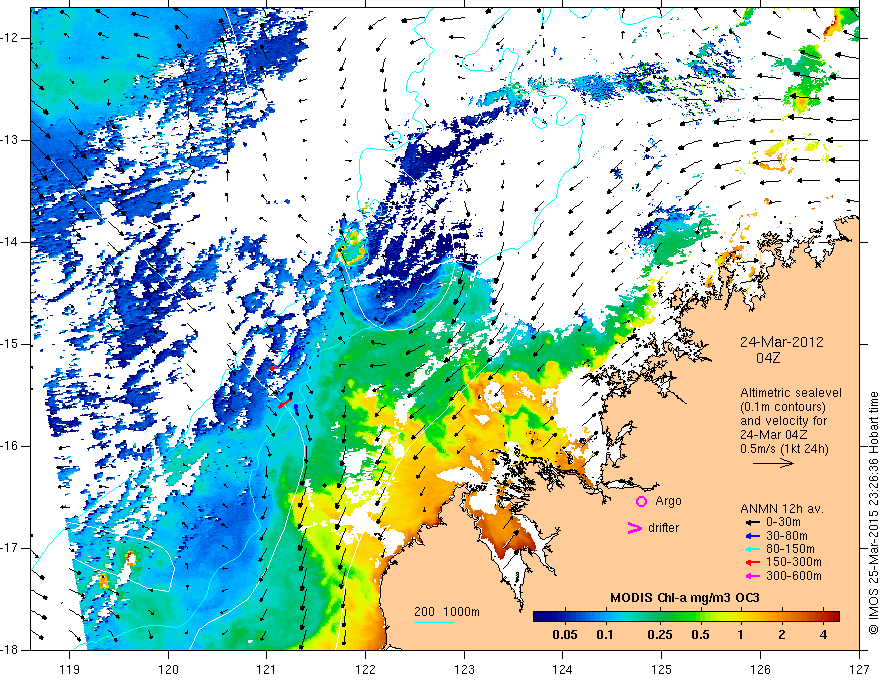Click the magenta drifter arrowhead legend symbol

[634, 528]
